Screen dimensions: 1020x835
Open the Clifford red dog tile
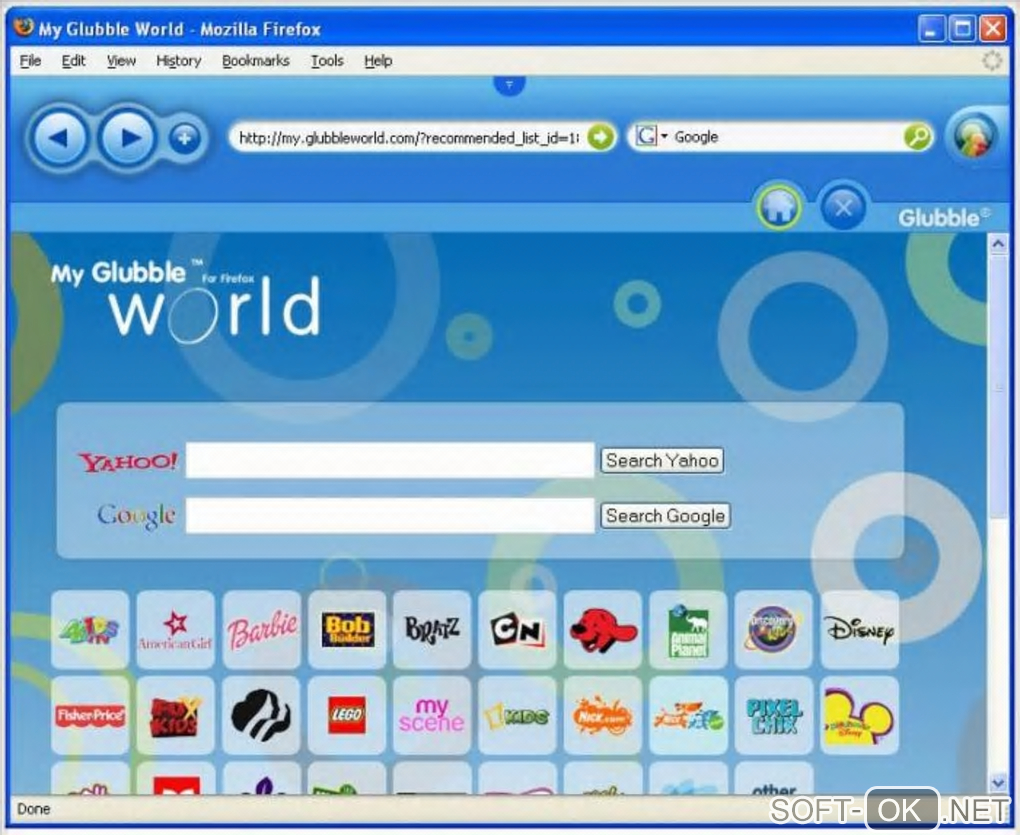click(x=603, y=630)
